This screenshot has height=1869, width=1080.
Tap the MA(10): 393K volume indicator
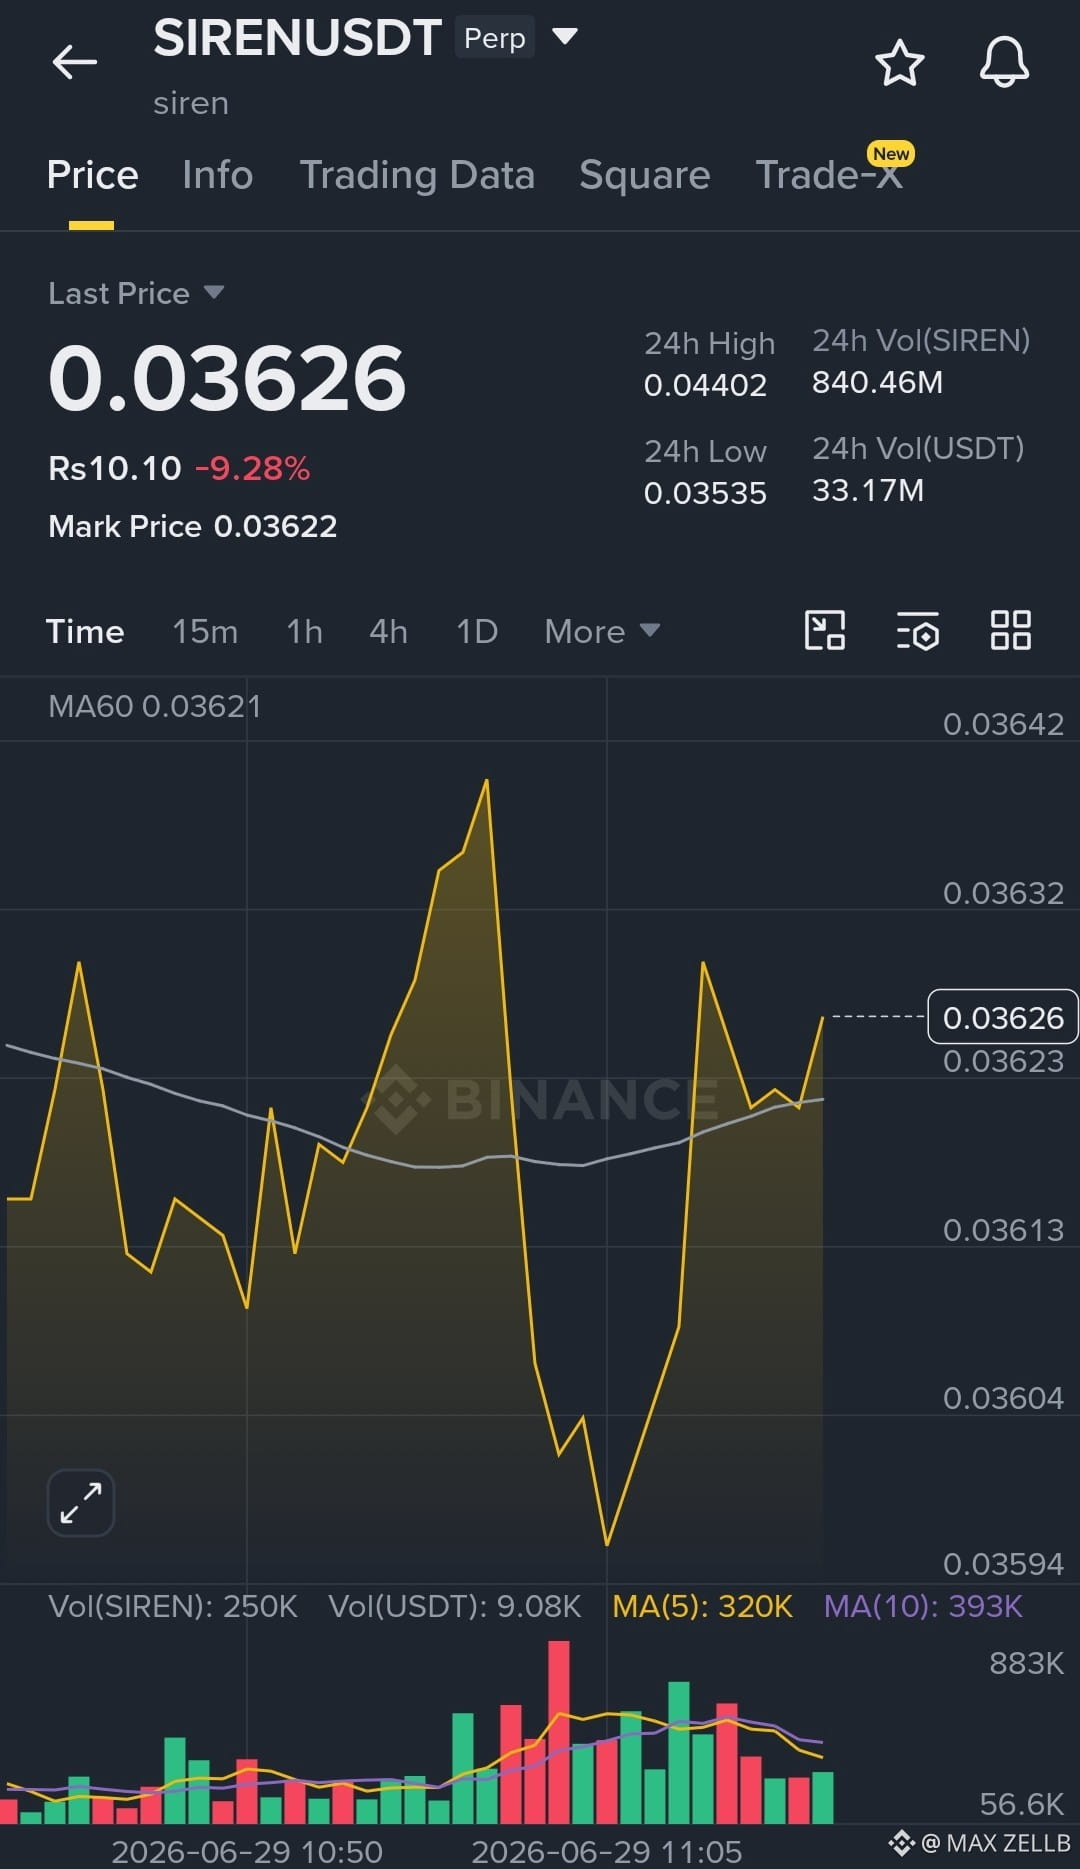click(923, 1606)
